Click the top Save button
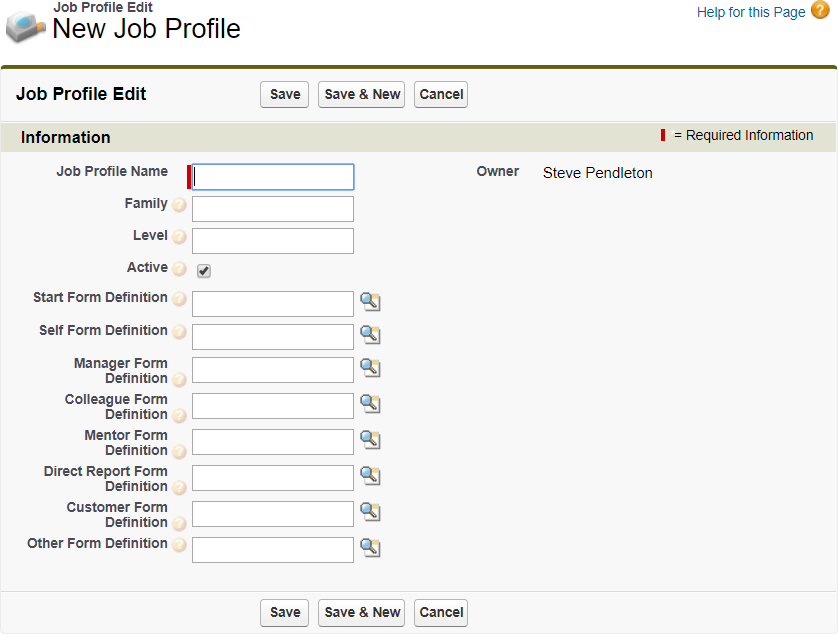 point(285,94)
